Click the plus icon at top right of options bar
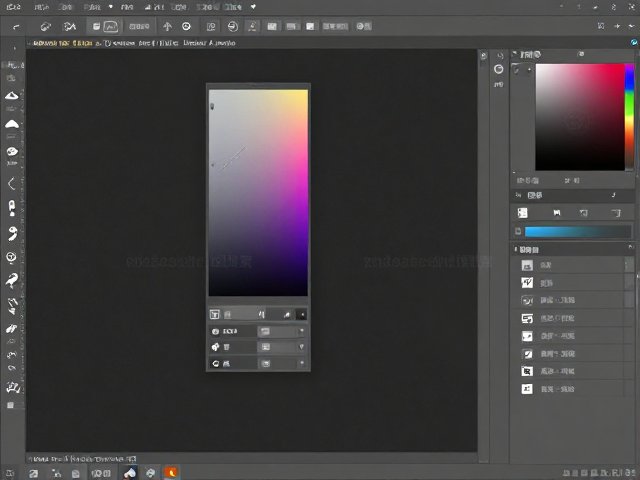The width and height of the screenshot is (640, 480). [x=617, y=26]
